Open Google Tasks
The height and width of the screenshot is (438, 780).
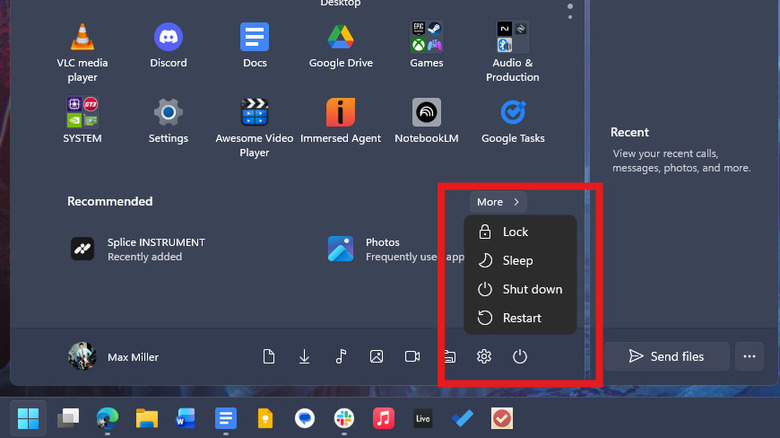512,120
